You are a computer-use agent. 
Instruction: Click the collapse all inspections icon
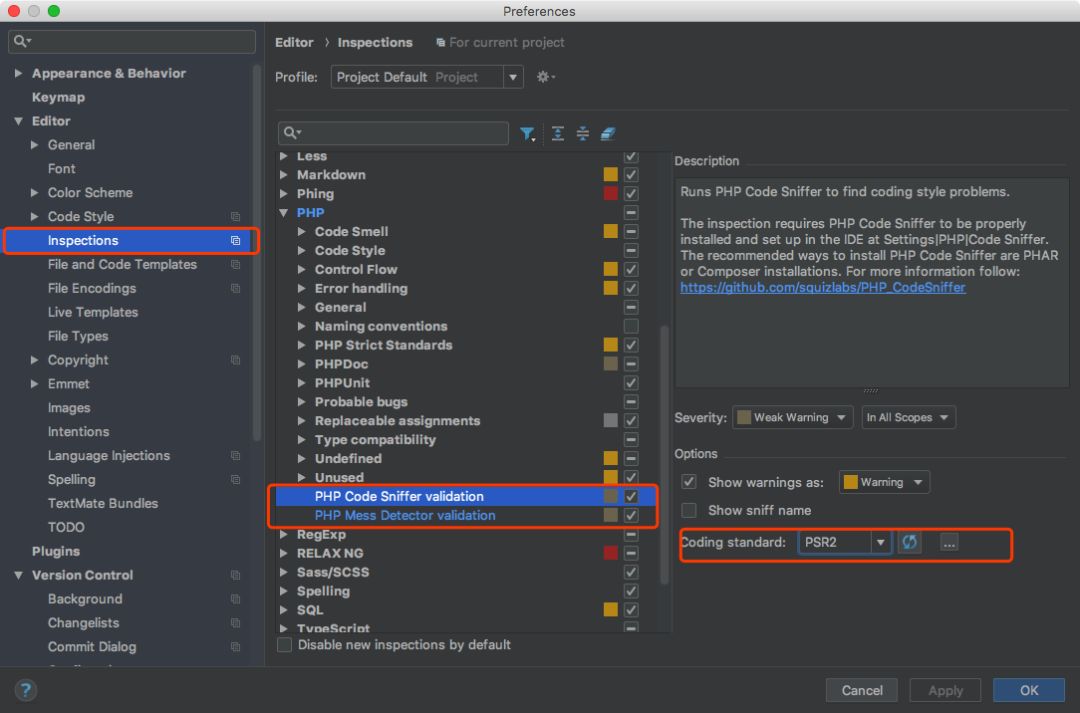pos(583,134)
